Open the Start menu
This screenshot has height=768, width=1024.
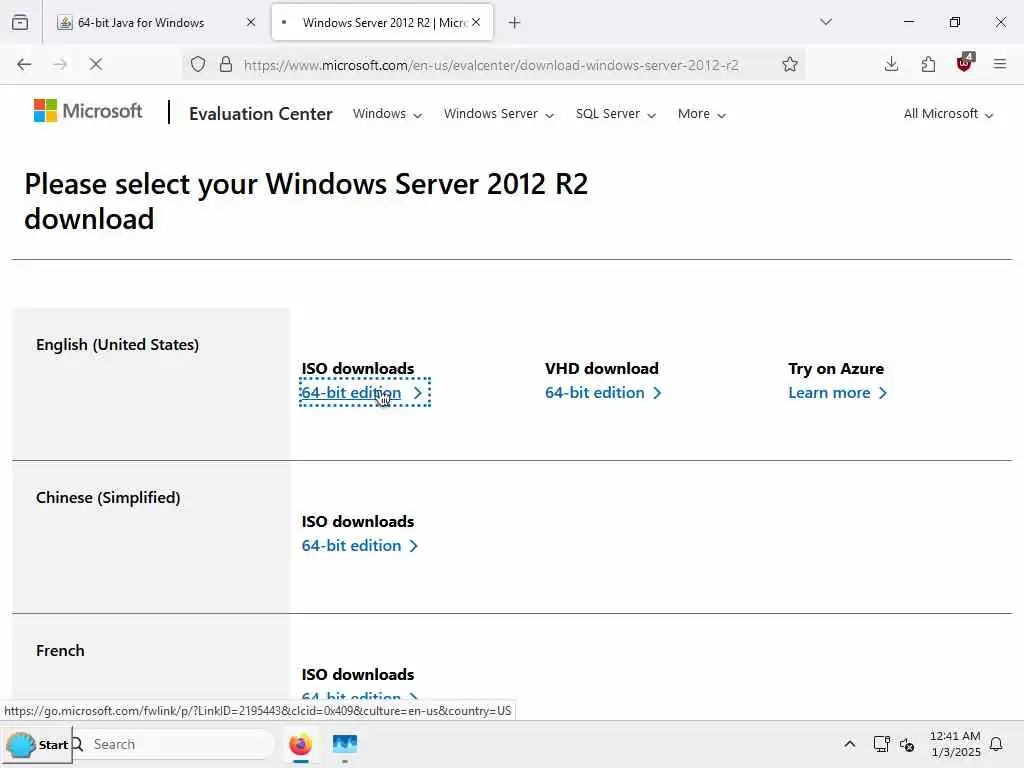click(x=38, y=744)
